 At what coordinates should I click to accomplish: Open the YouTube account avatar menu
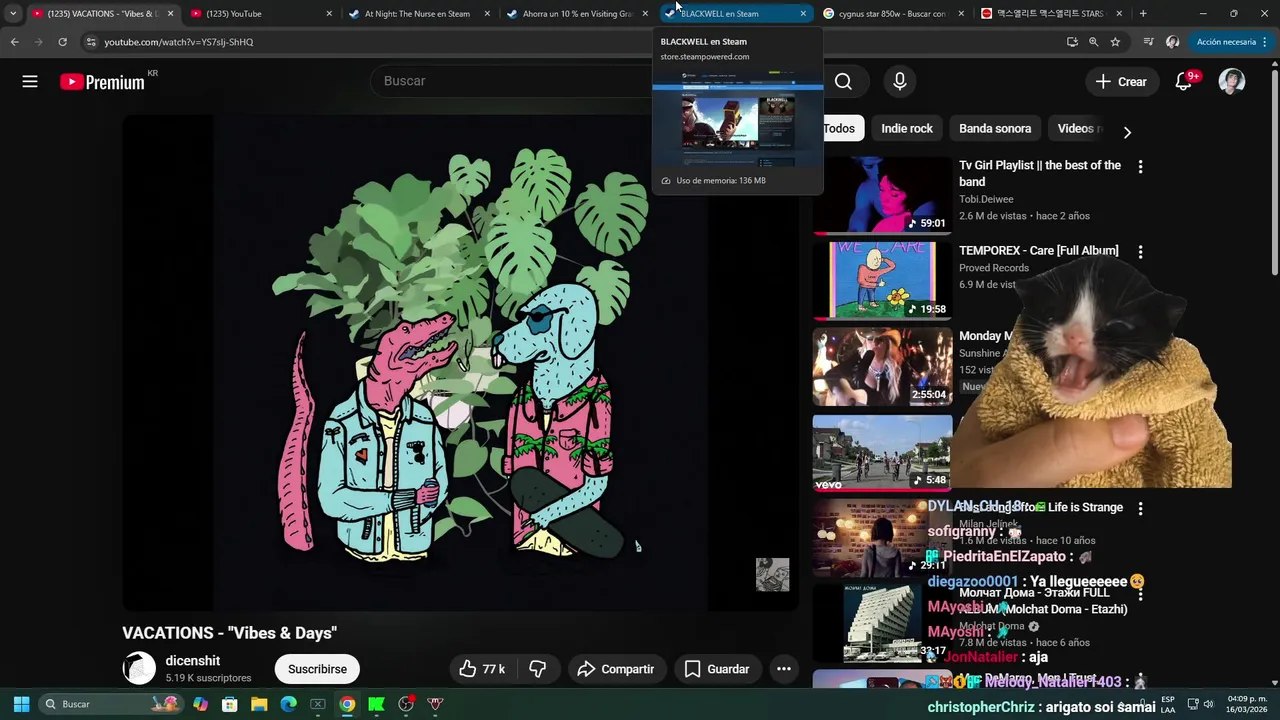(x=1232, y=82)
